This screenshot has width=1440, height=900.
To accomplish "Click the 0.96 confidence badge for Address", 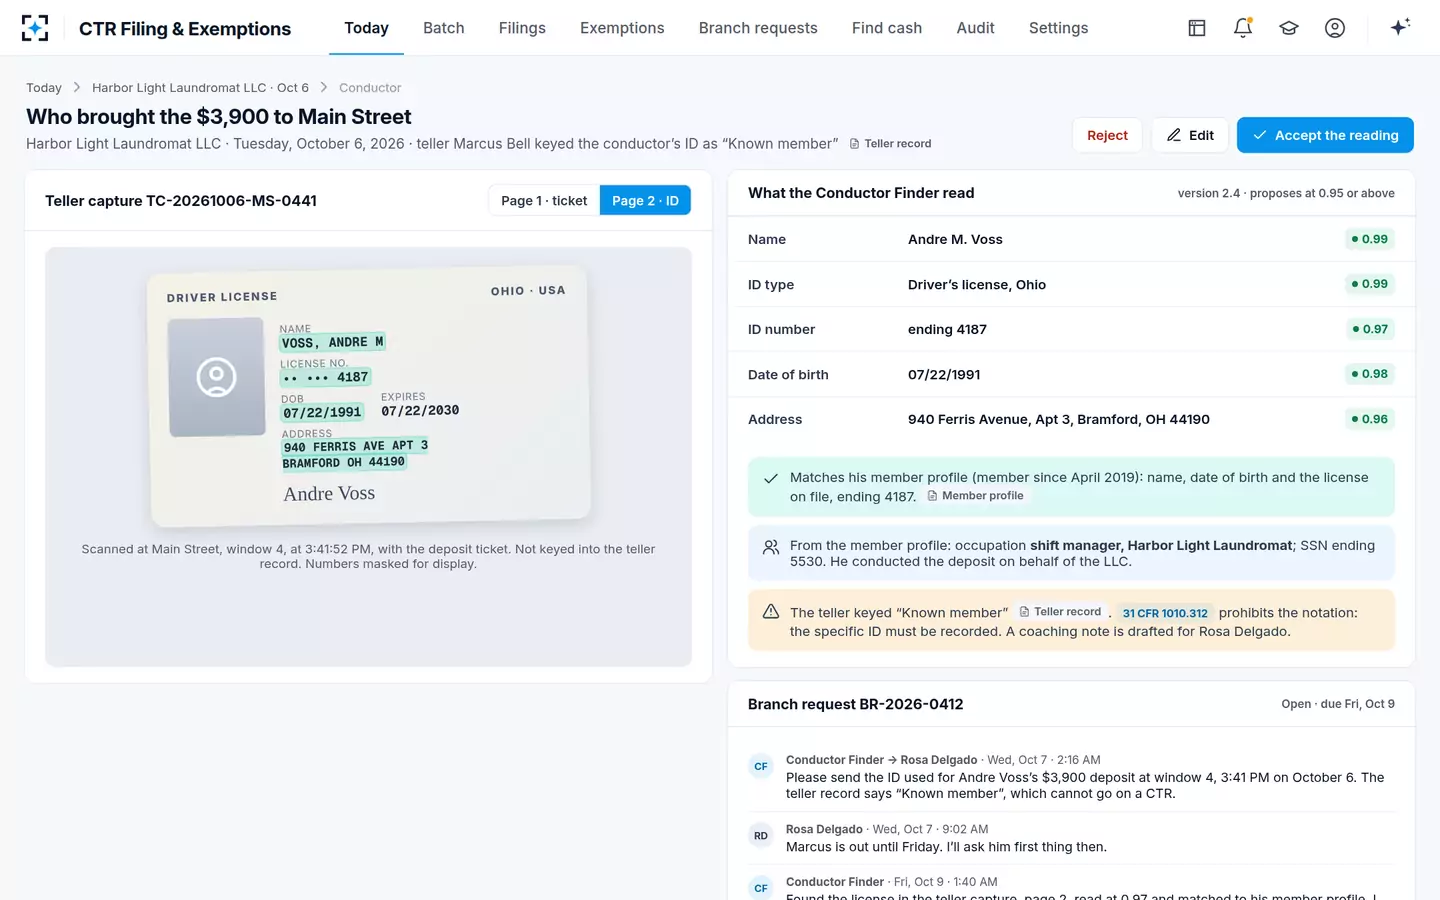I will pyautogui.click(x=1370, y=419).
